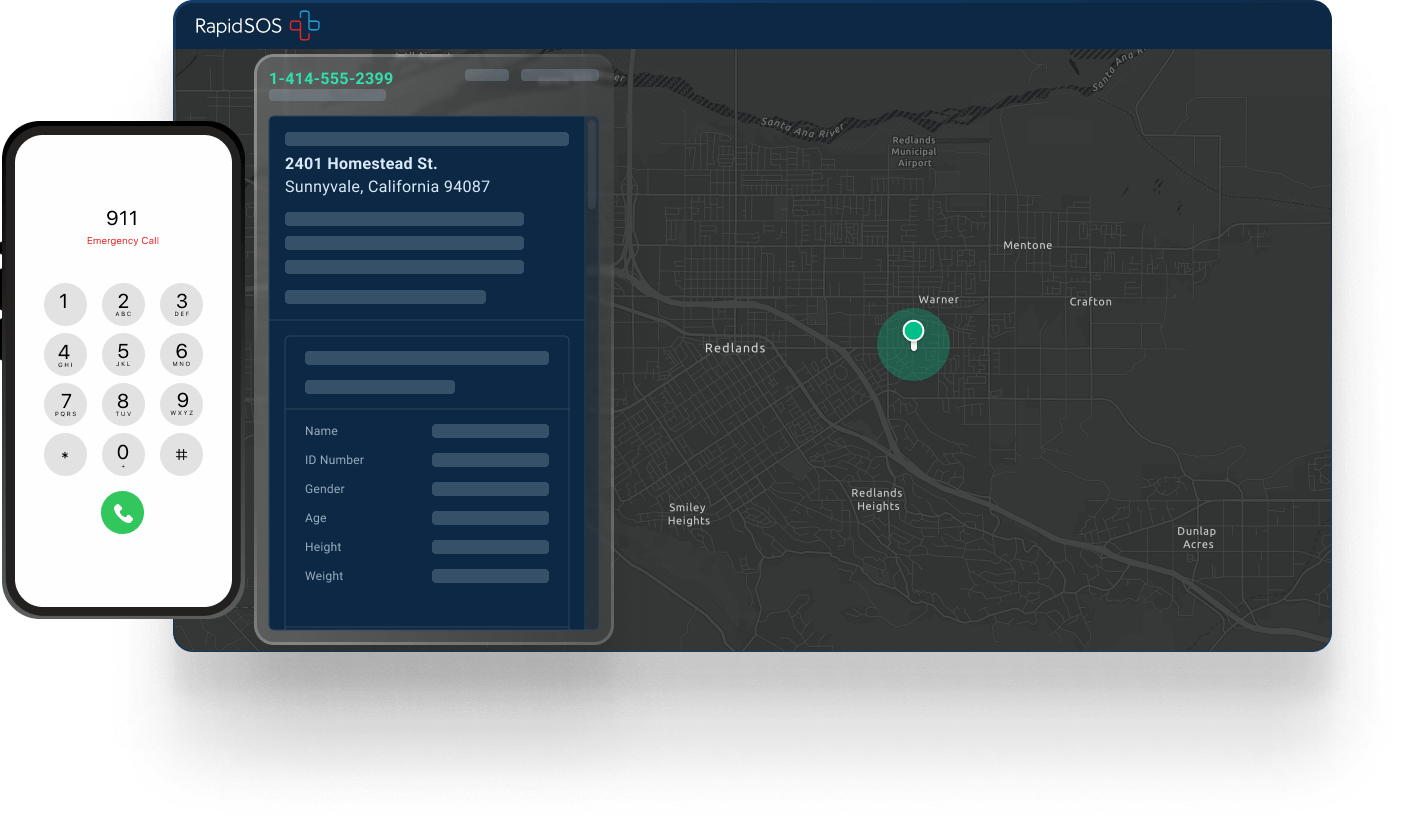Screen dimensions: 1412x832
Task: Click the 911 Emergency Call header
Action: click(122, 227)
